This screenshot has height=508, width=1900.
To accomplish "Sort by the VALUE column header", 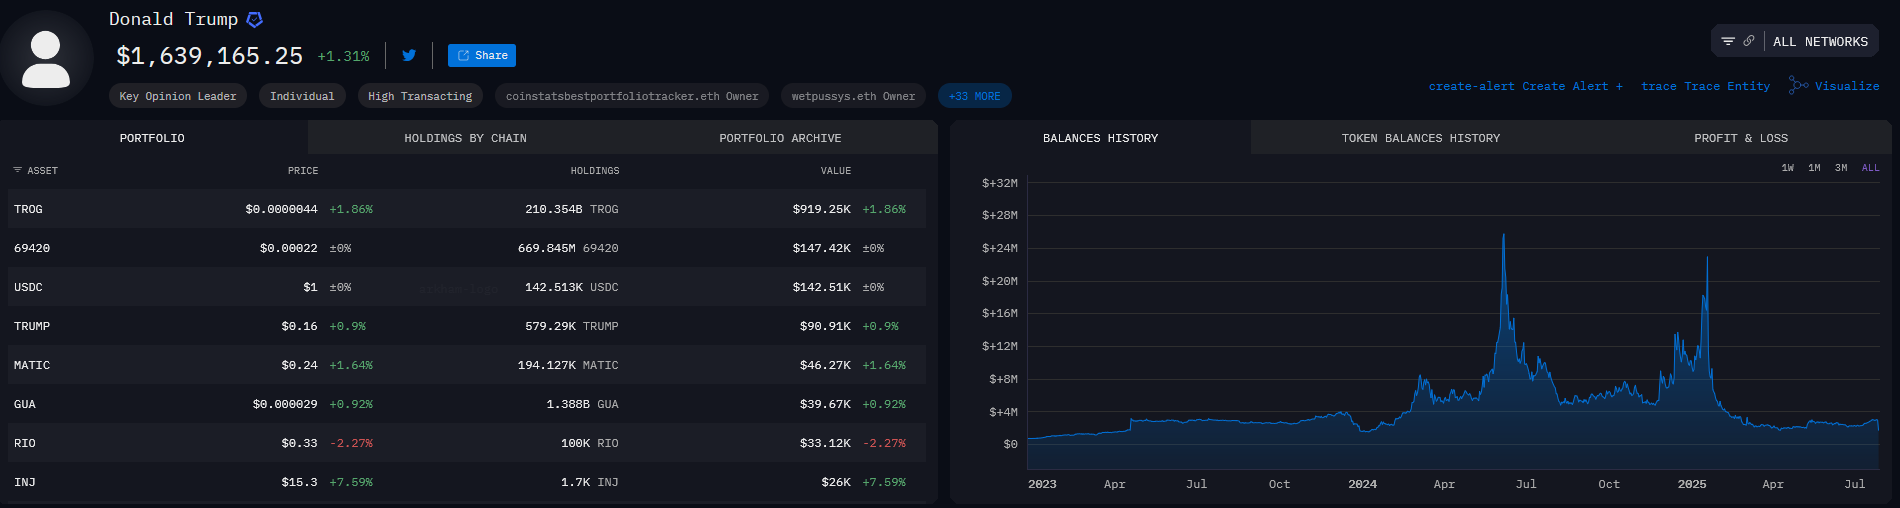I will coord(836,171).
